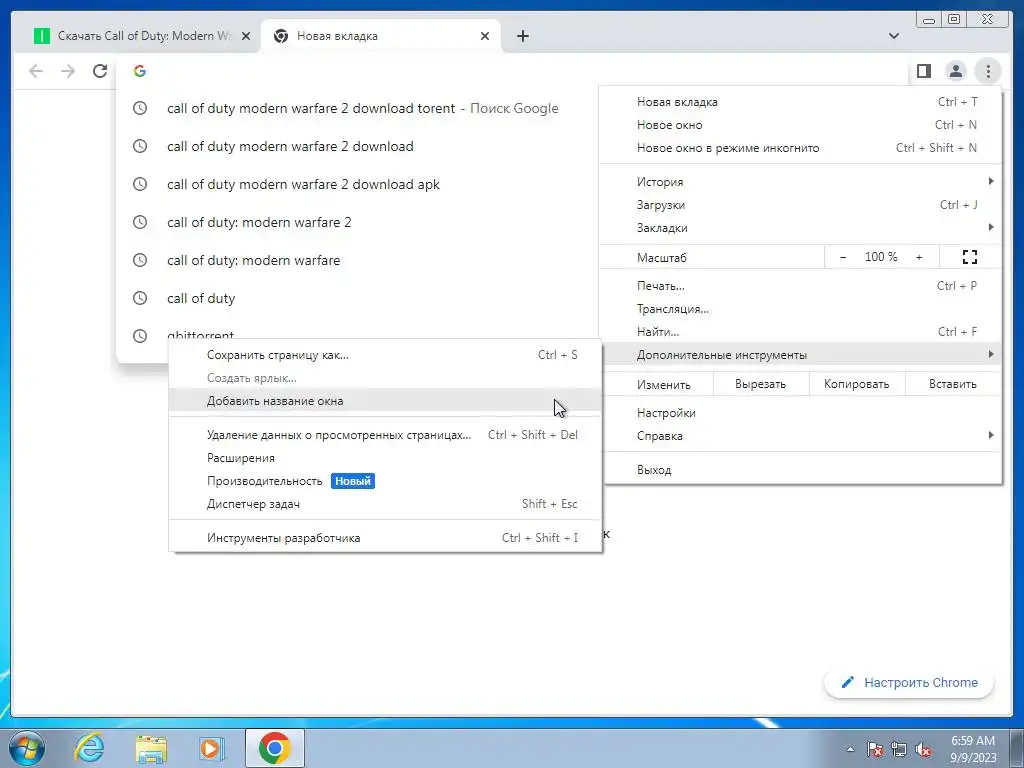The height and width of the screenshot is (768, 1024).
Task: Click the Вырезать button
Action: (x=761, y=384)
